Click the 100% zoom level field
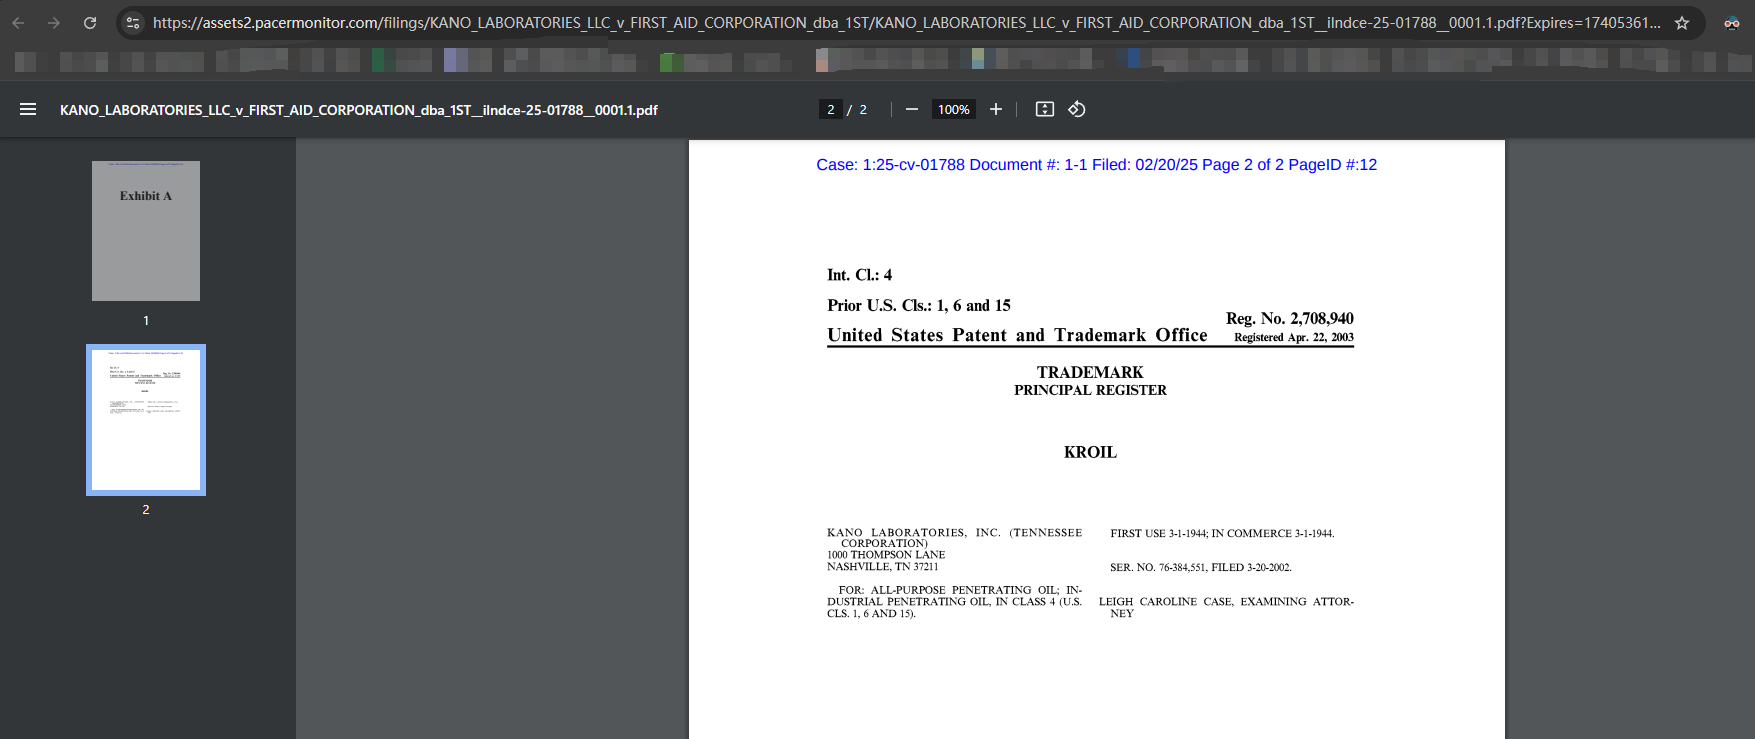The image size is (1755, 739). 954,109
